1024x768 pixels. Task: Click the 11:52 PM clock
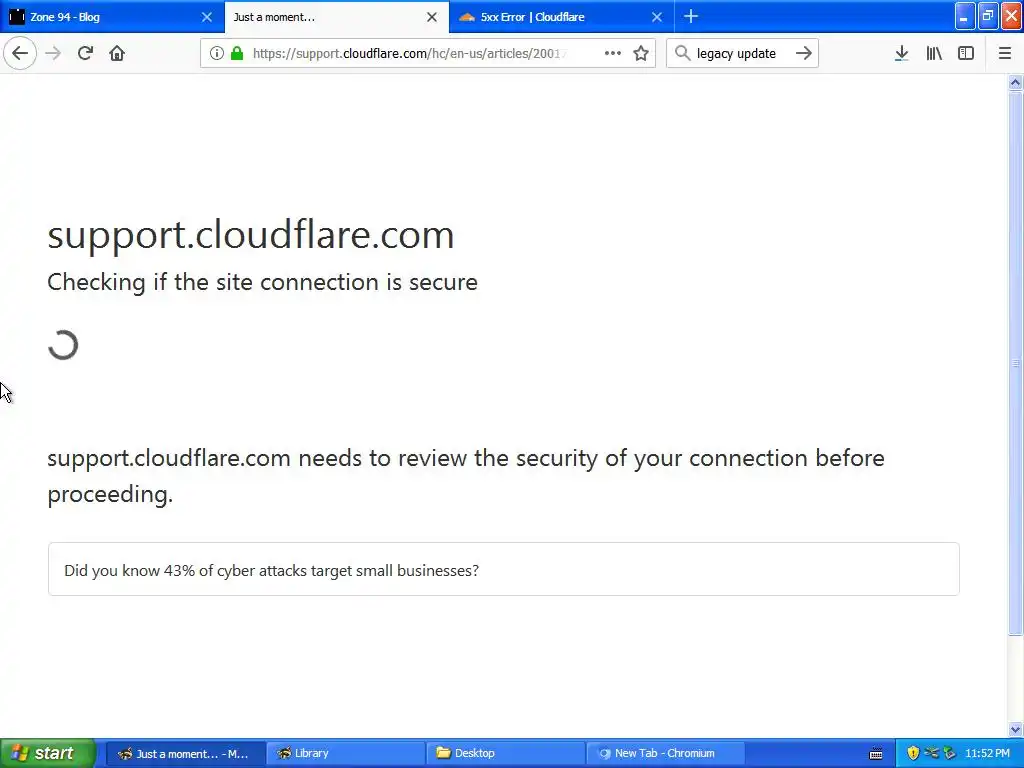coord(987,753)
